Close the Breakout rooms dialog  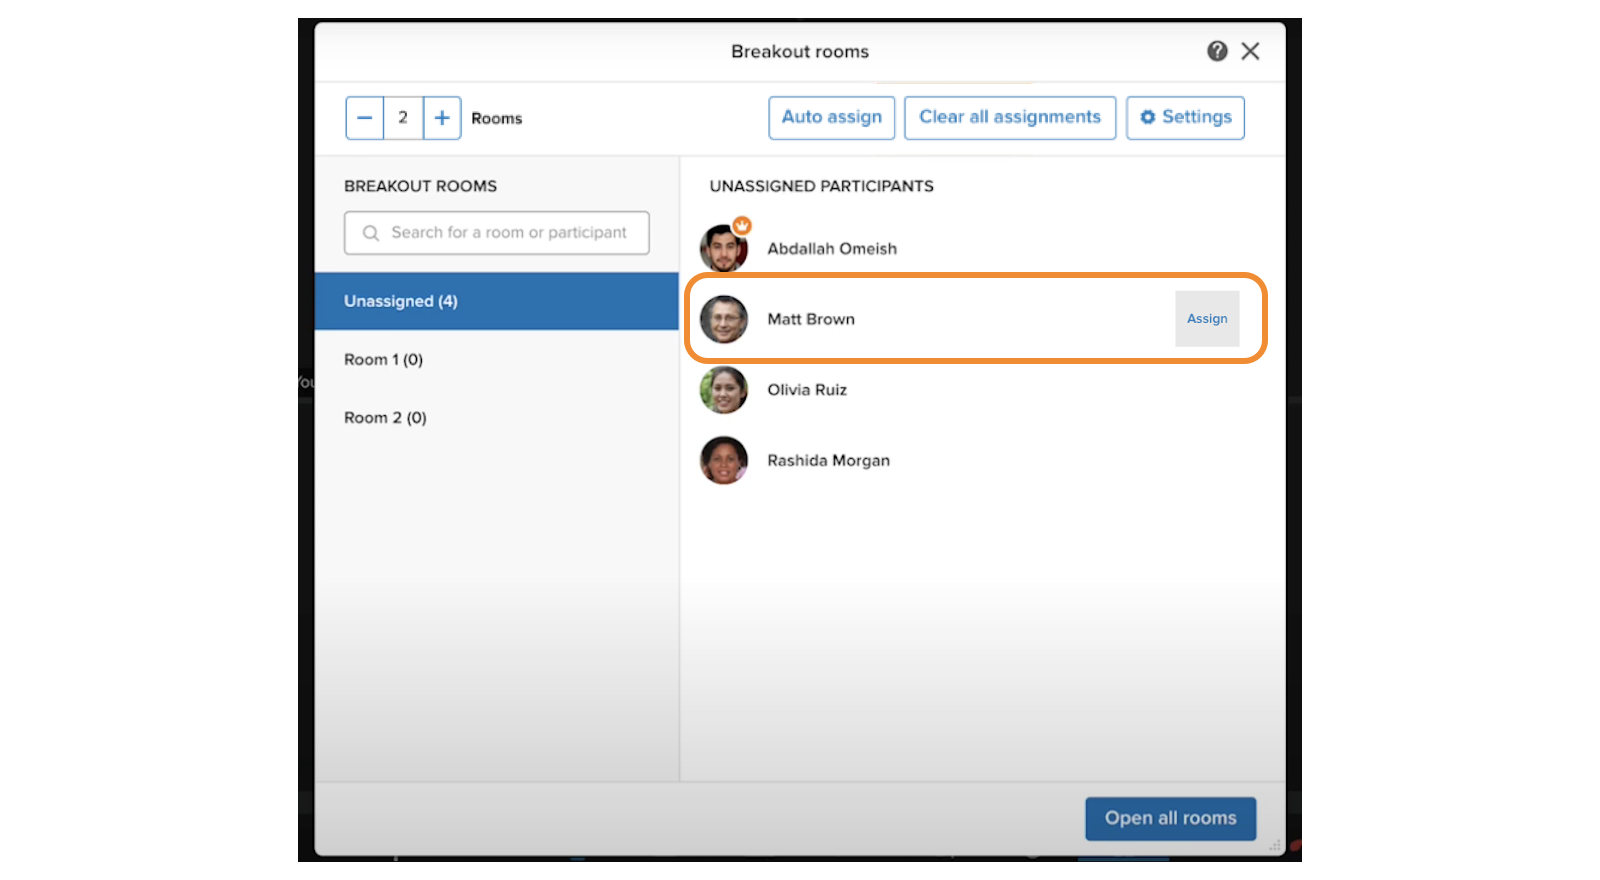(x=1250, y=51)
